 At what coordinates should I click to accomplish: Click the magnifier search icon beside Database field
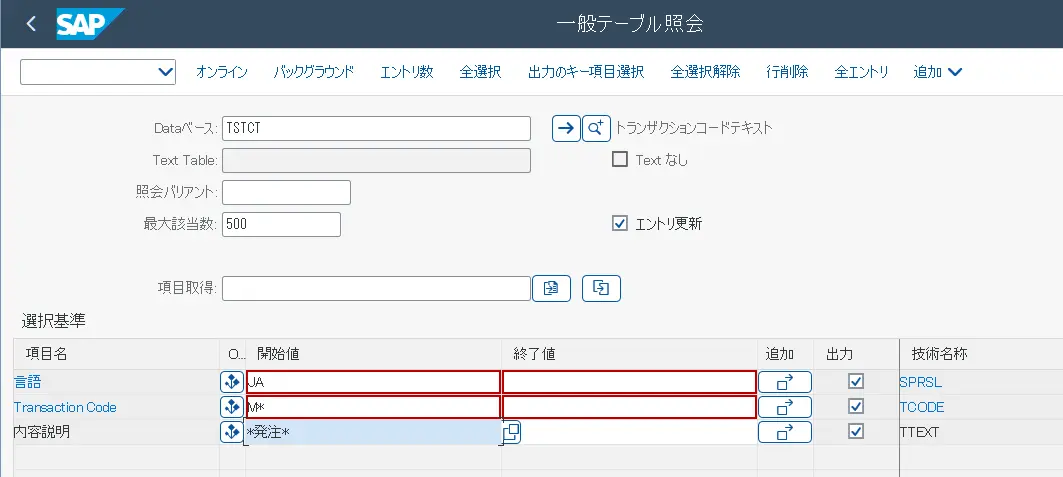596,128
